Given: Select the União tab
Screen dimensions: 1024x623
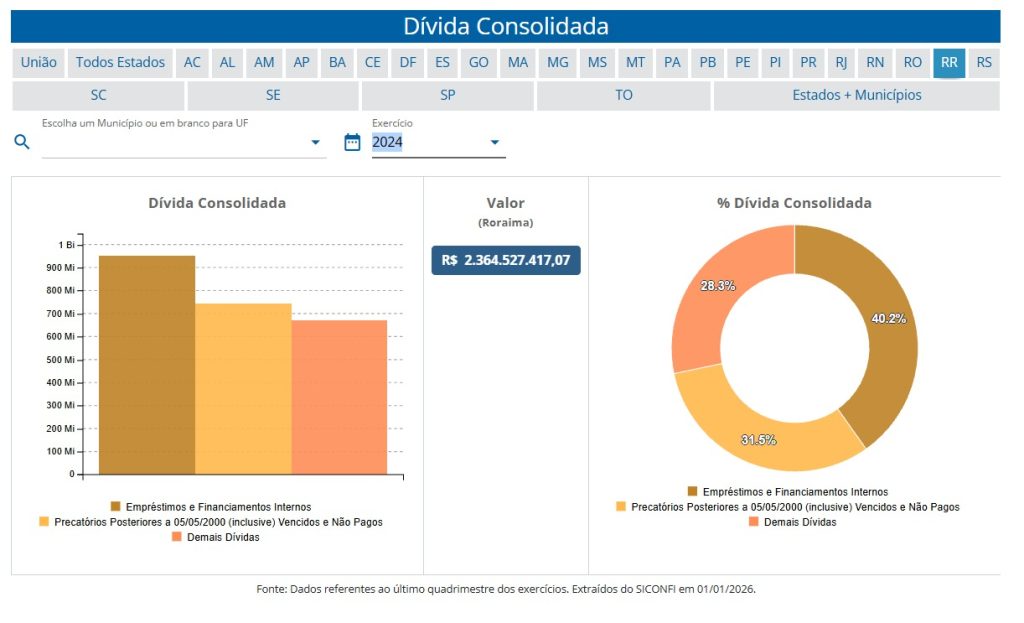Looking at the screenshot, I should 39,62.
